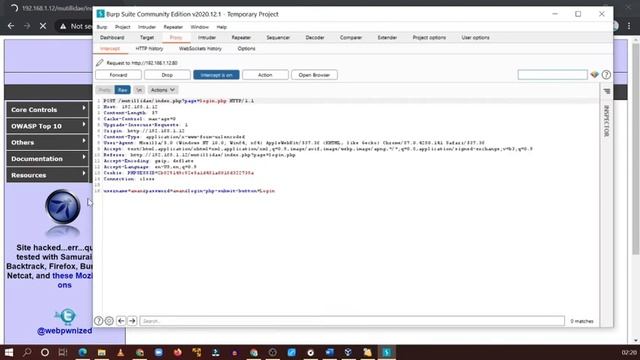Open the Burp menu
640x360 pixels.
coord(102,27)
